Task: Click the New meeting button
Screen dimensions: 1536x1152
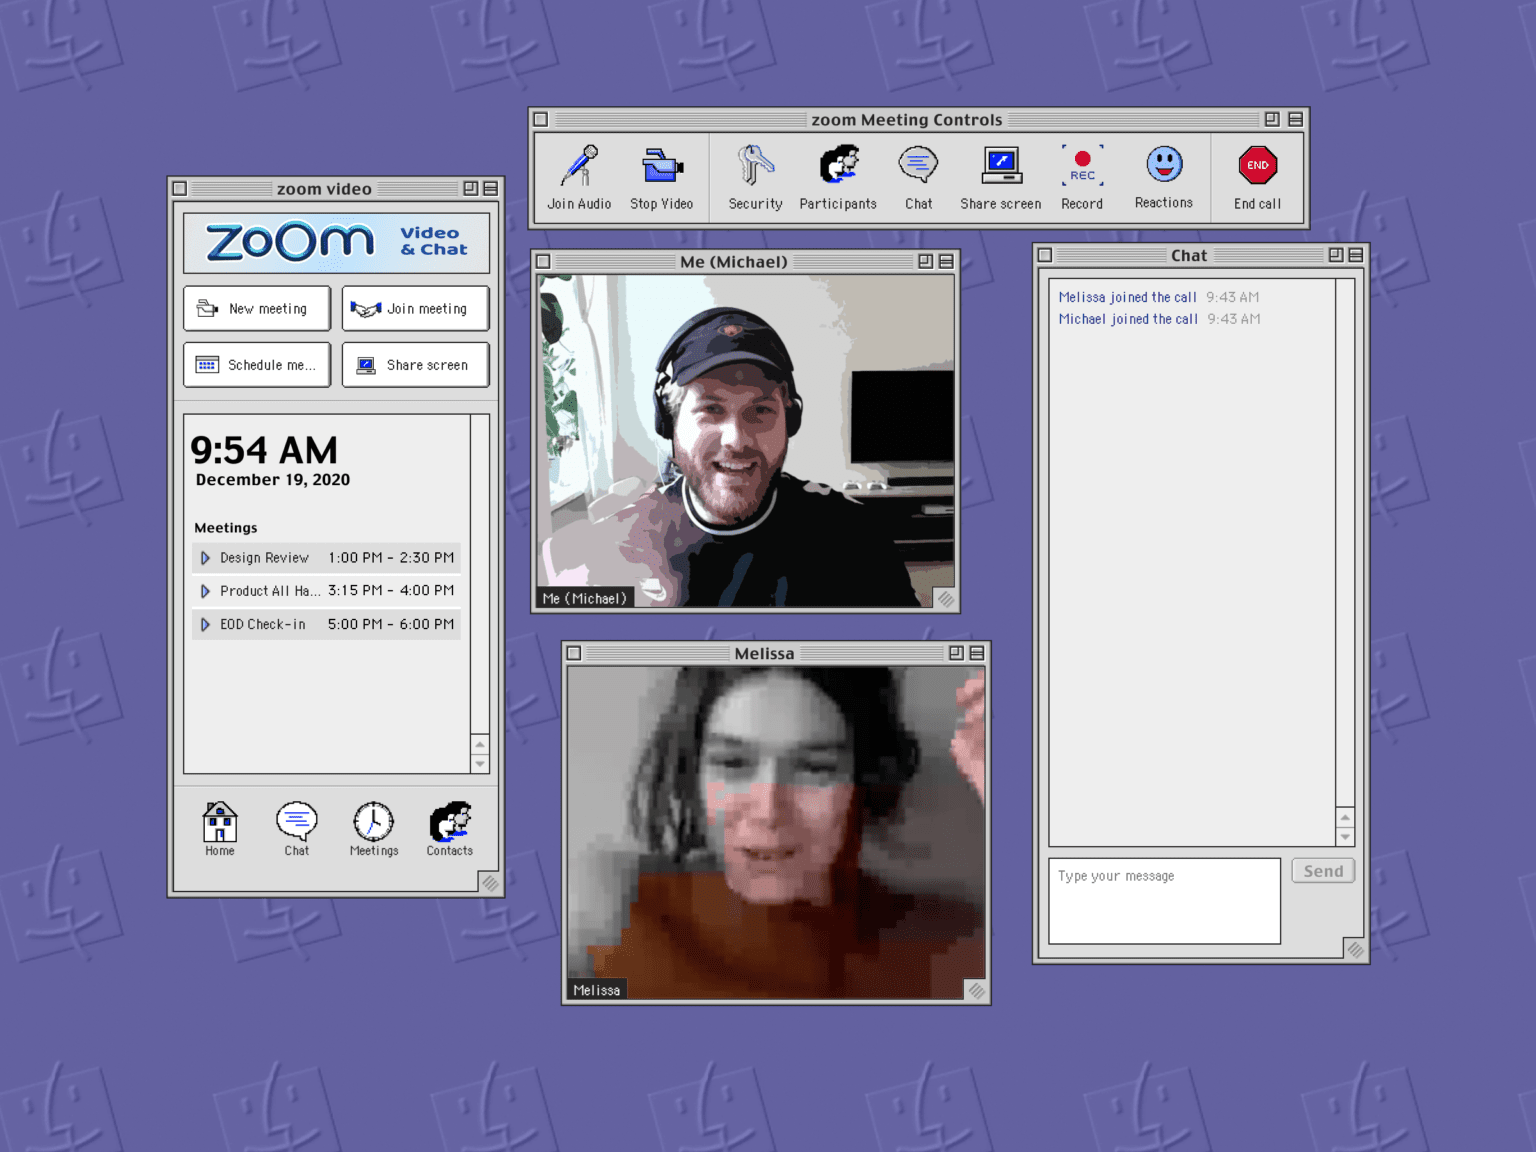Action: (257, 309)
